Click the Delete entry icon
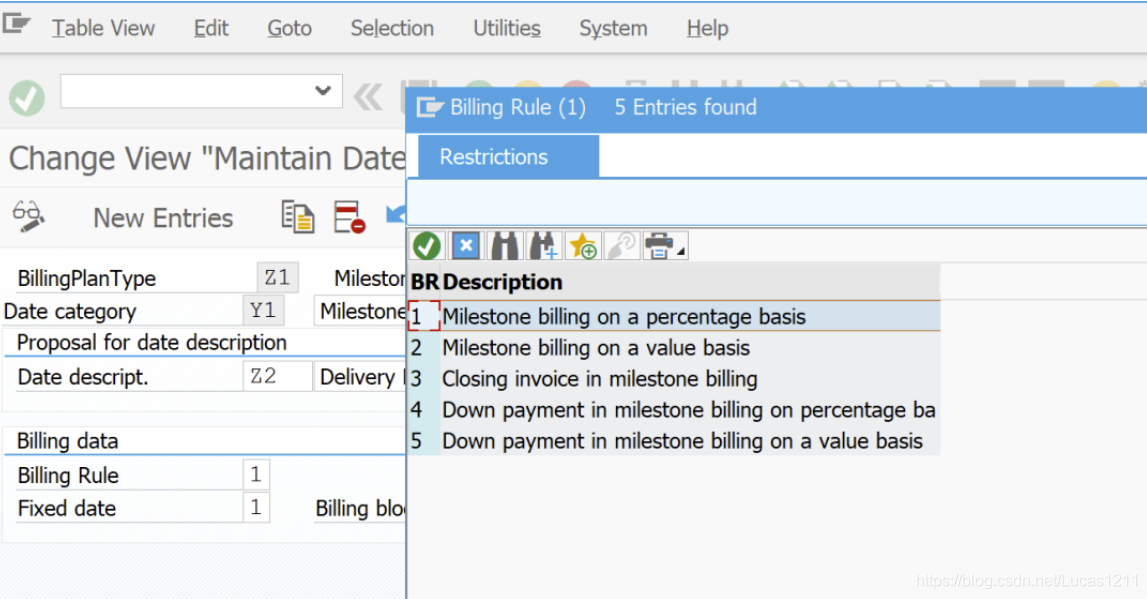 pos(350,217)
